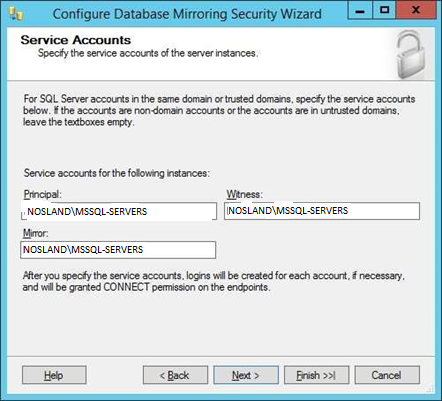The height and width of the screenshot is (401, 442).
Task: Minimize the Mirroring Security Wizard window
Action: 360,11
